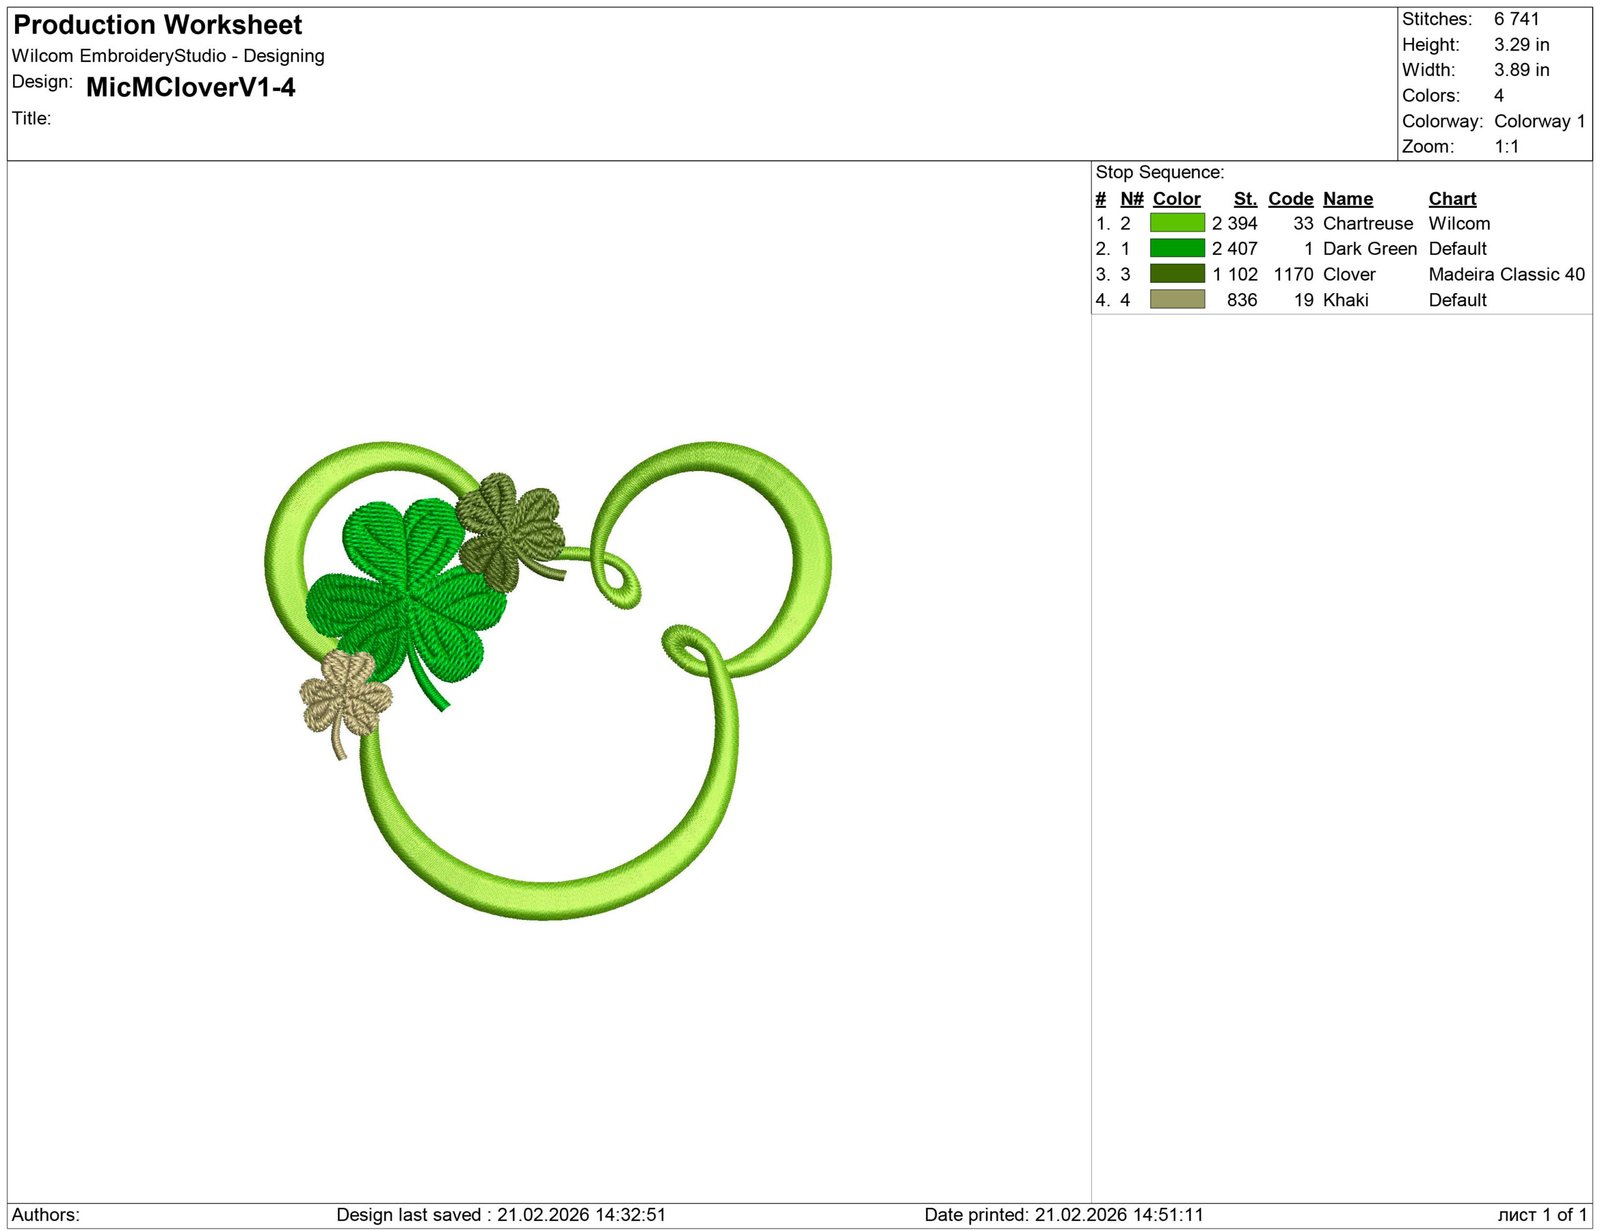
Task: Select the design name MicMCloverV1-4
Action: point(191,88)
